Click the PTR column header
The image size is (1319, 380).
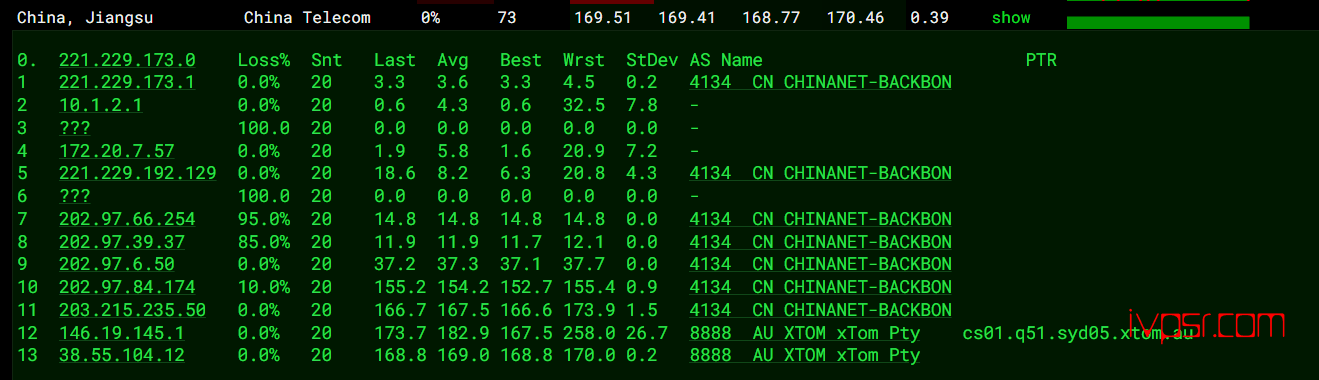click(1041, 60)
